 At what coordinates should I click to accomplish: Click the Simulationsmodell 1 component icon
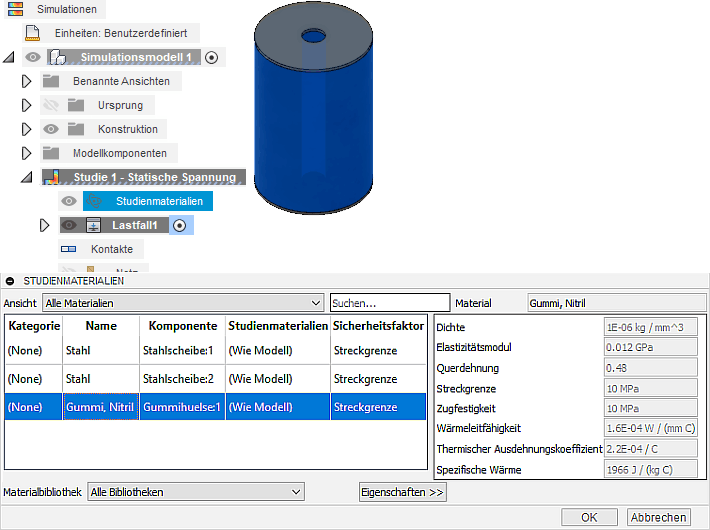[x=57, y=58]
